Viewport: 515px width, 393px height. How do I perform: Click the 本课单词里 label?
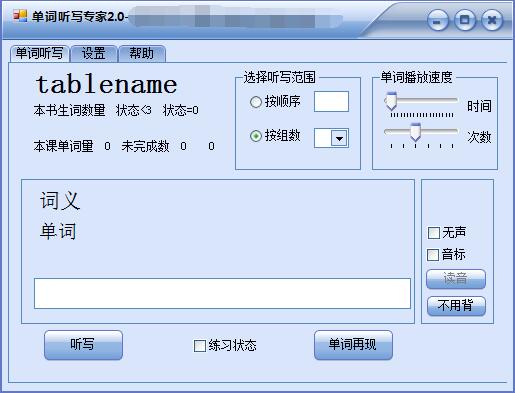coord(63,146)
